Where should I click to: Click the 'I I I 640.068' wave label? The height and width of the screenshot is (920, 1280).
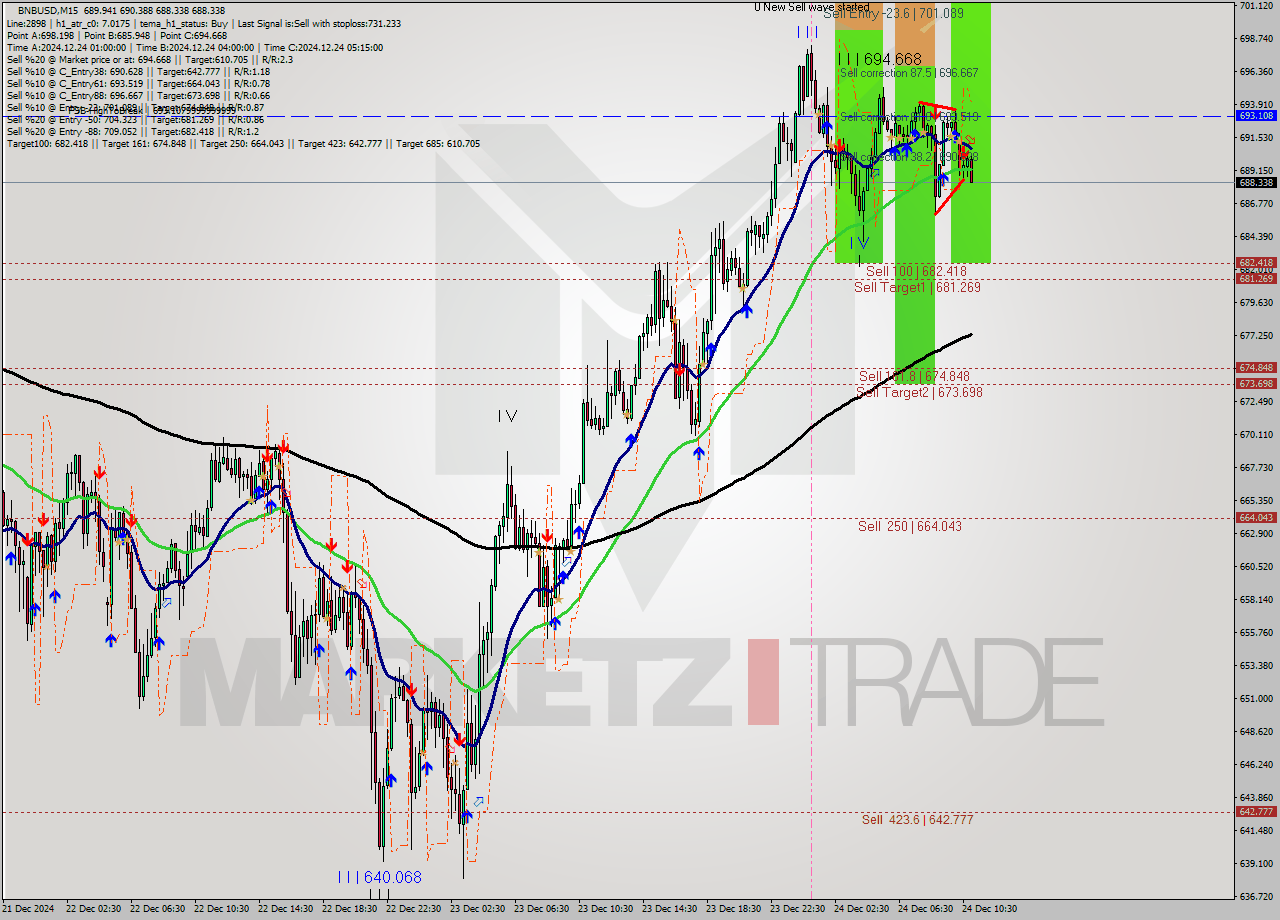click(379, 877)
